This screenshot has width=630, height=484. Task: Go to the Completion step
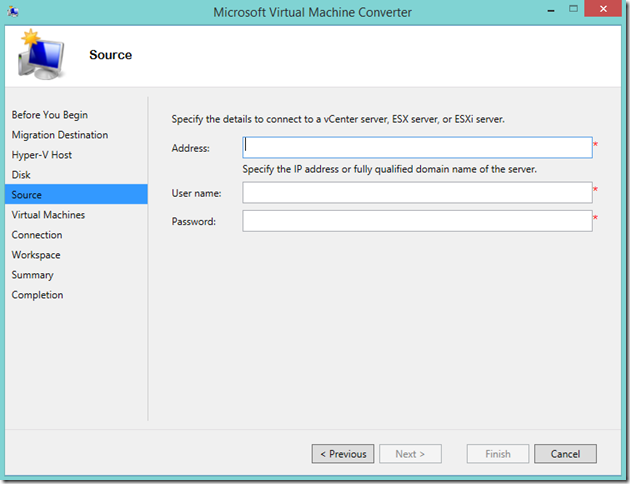click(37, 295)
